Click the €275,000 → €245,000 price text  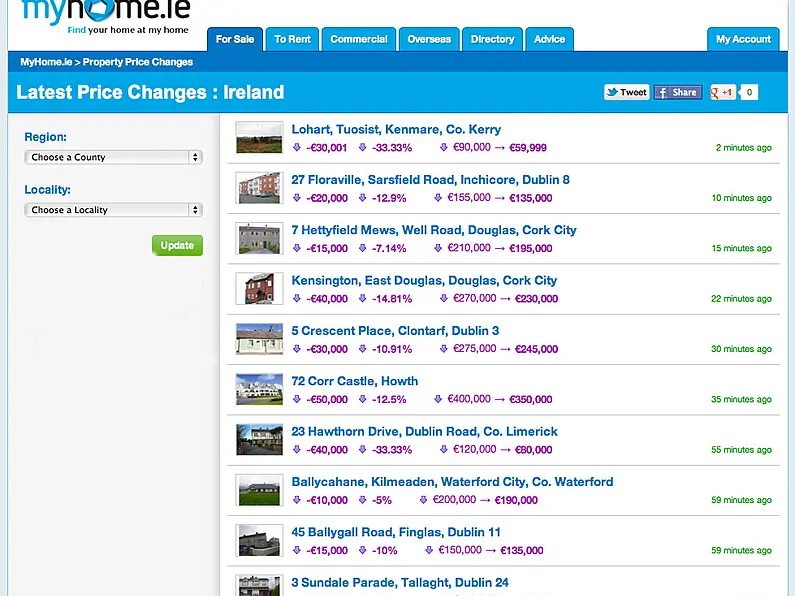click(505, 349)
